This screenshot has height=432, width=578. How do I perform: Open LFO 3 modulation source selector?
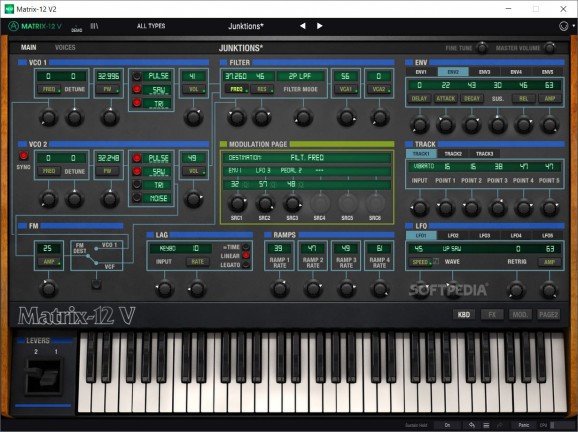point(263,171)
